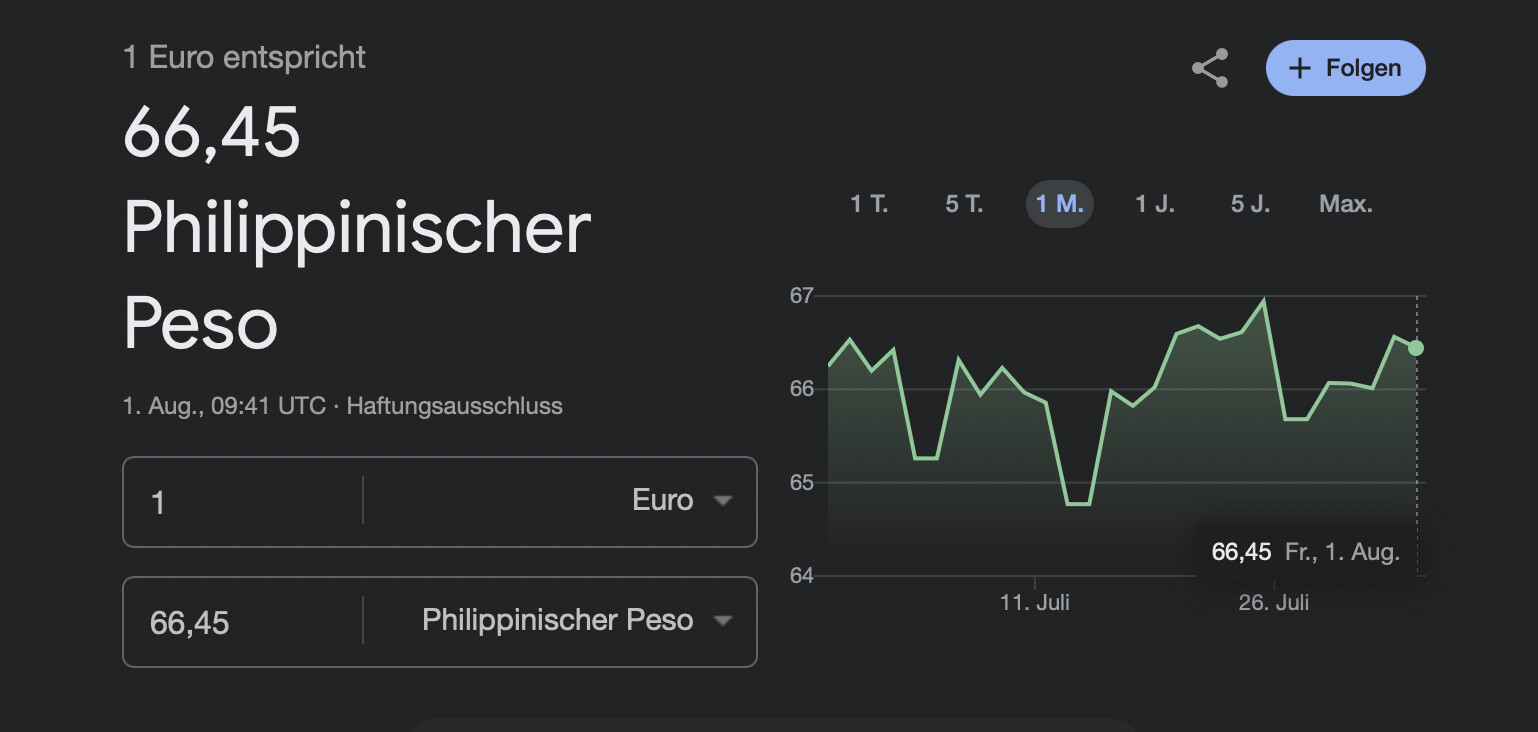1538x732 pixels.
Task: Click the Folgen button label
Action: click(1364, 68)
